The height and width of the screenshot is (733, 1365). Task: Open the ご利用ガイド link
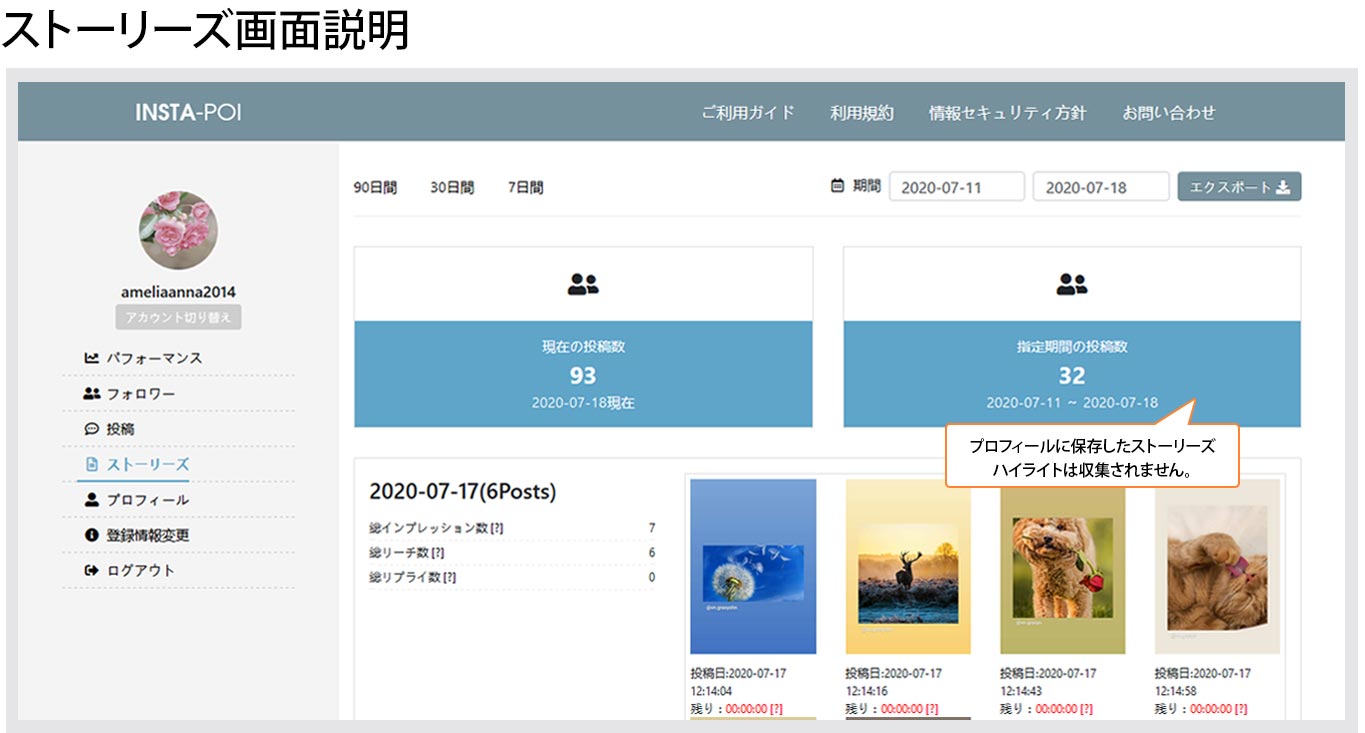[x=748, y=113]
